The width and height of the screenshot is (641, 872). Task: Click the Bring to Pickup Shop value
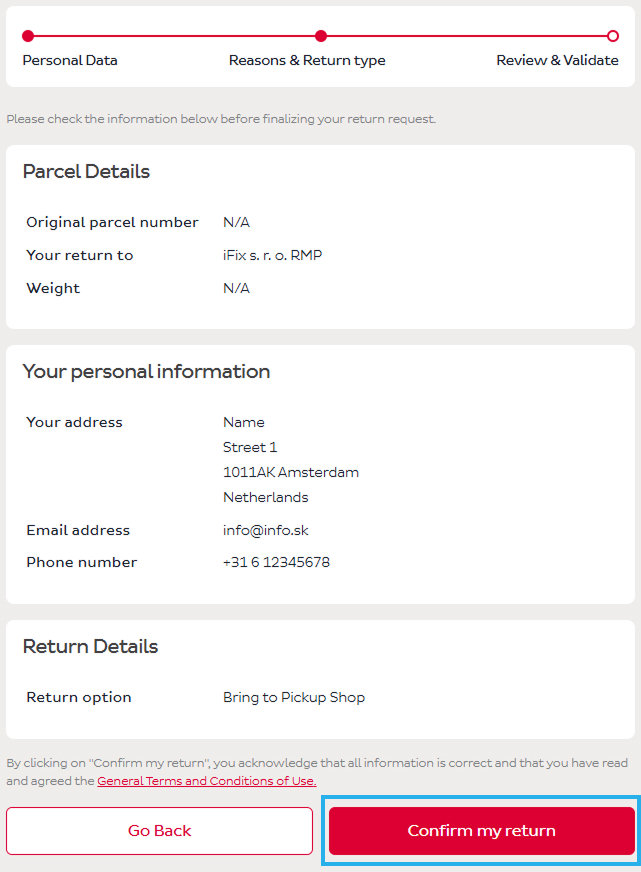(294, 697)
